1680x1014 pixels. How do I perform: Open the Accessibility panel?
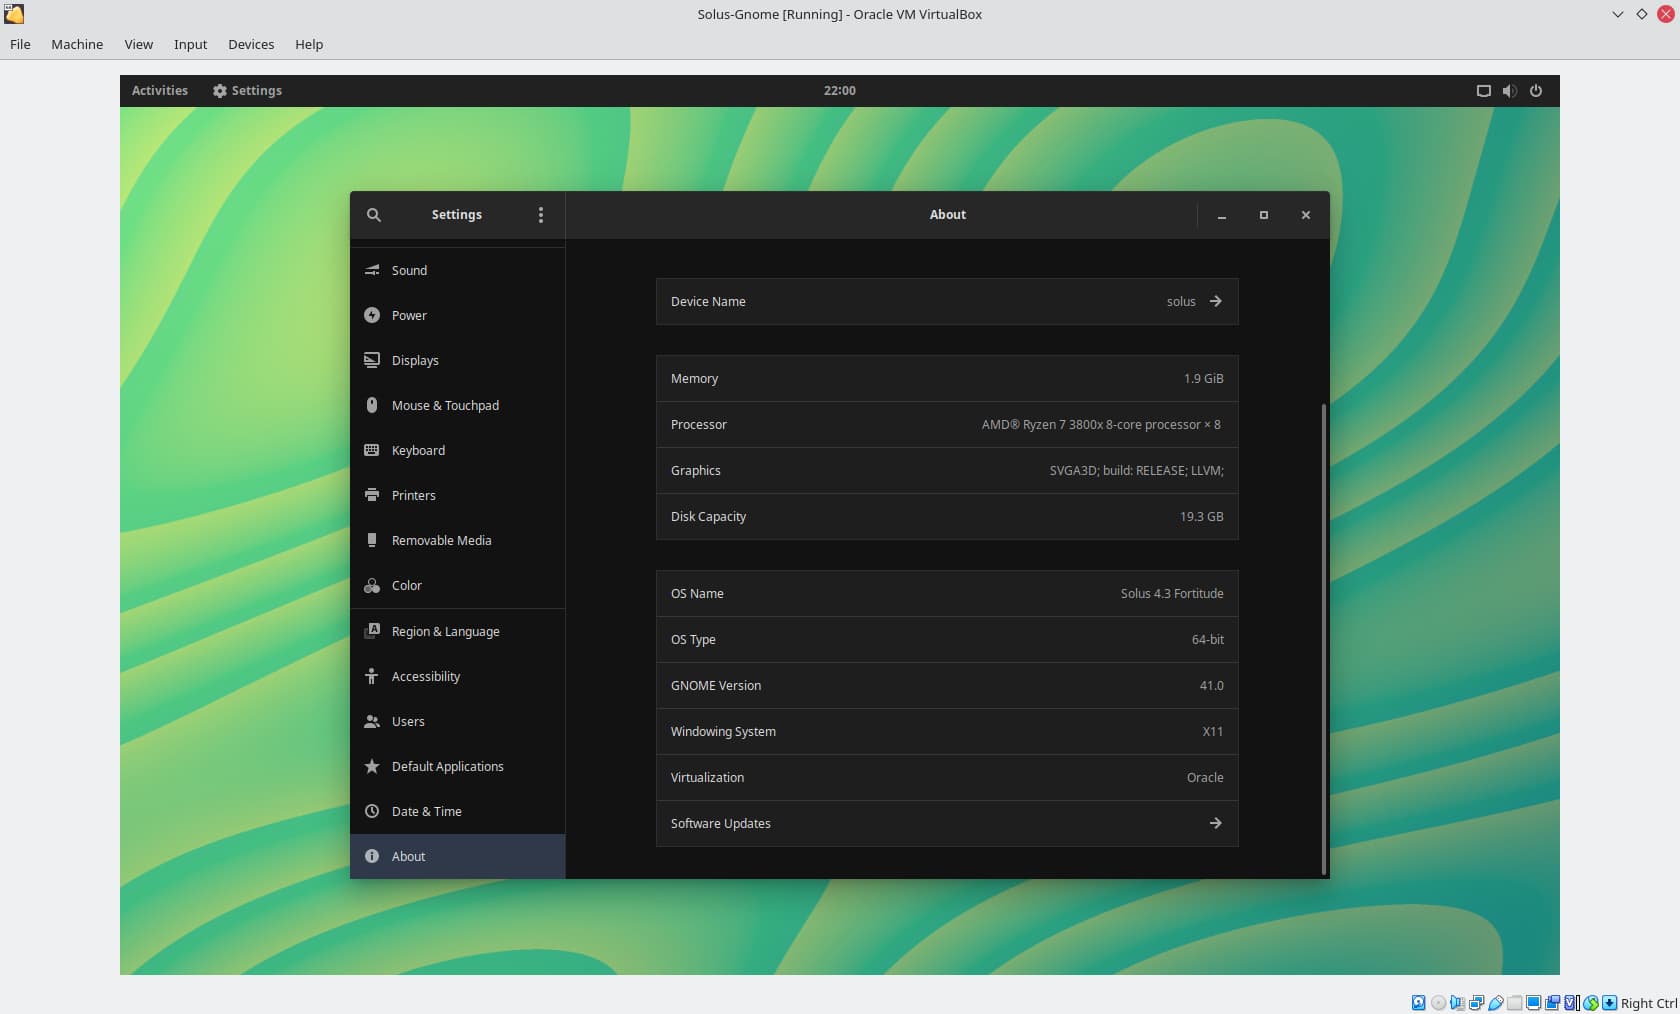[457, 676]
